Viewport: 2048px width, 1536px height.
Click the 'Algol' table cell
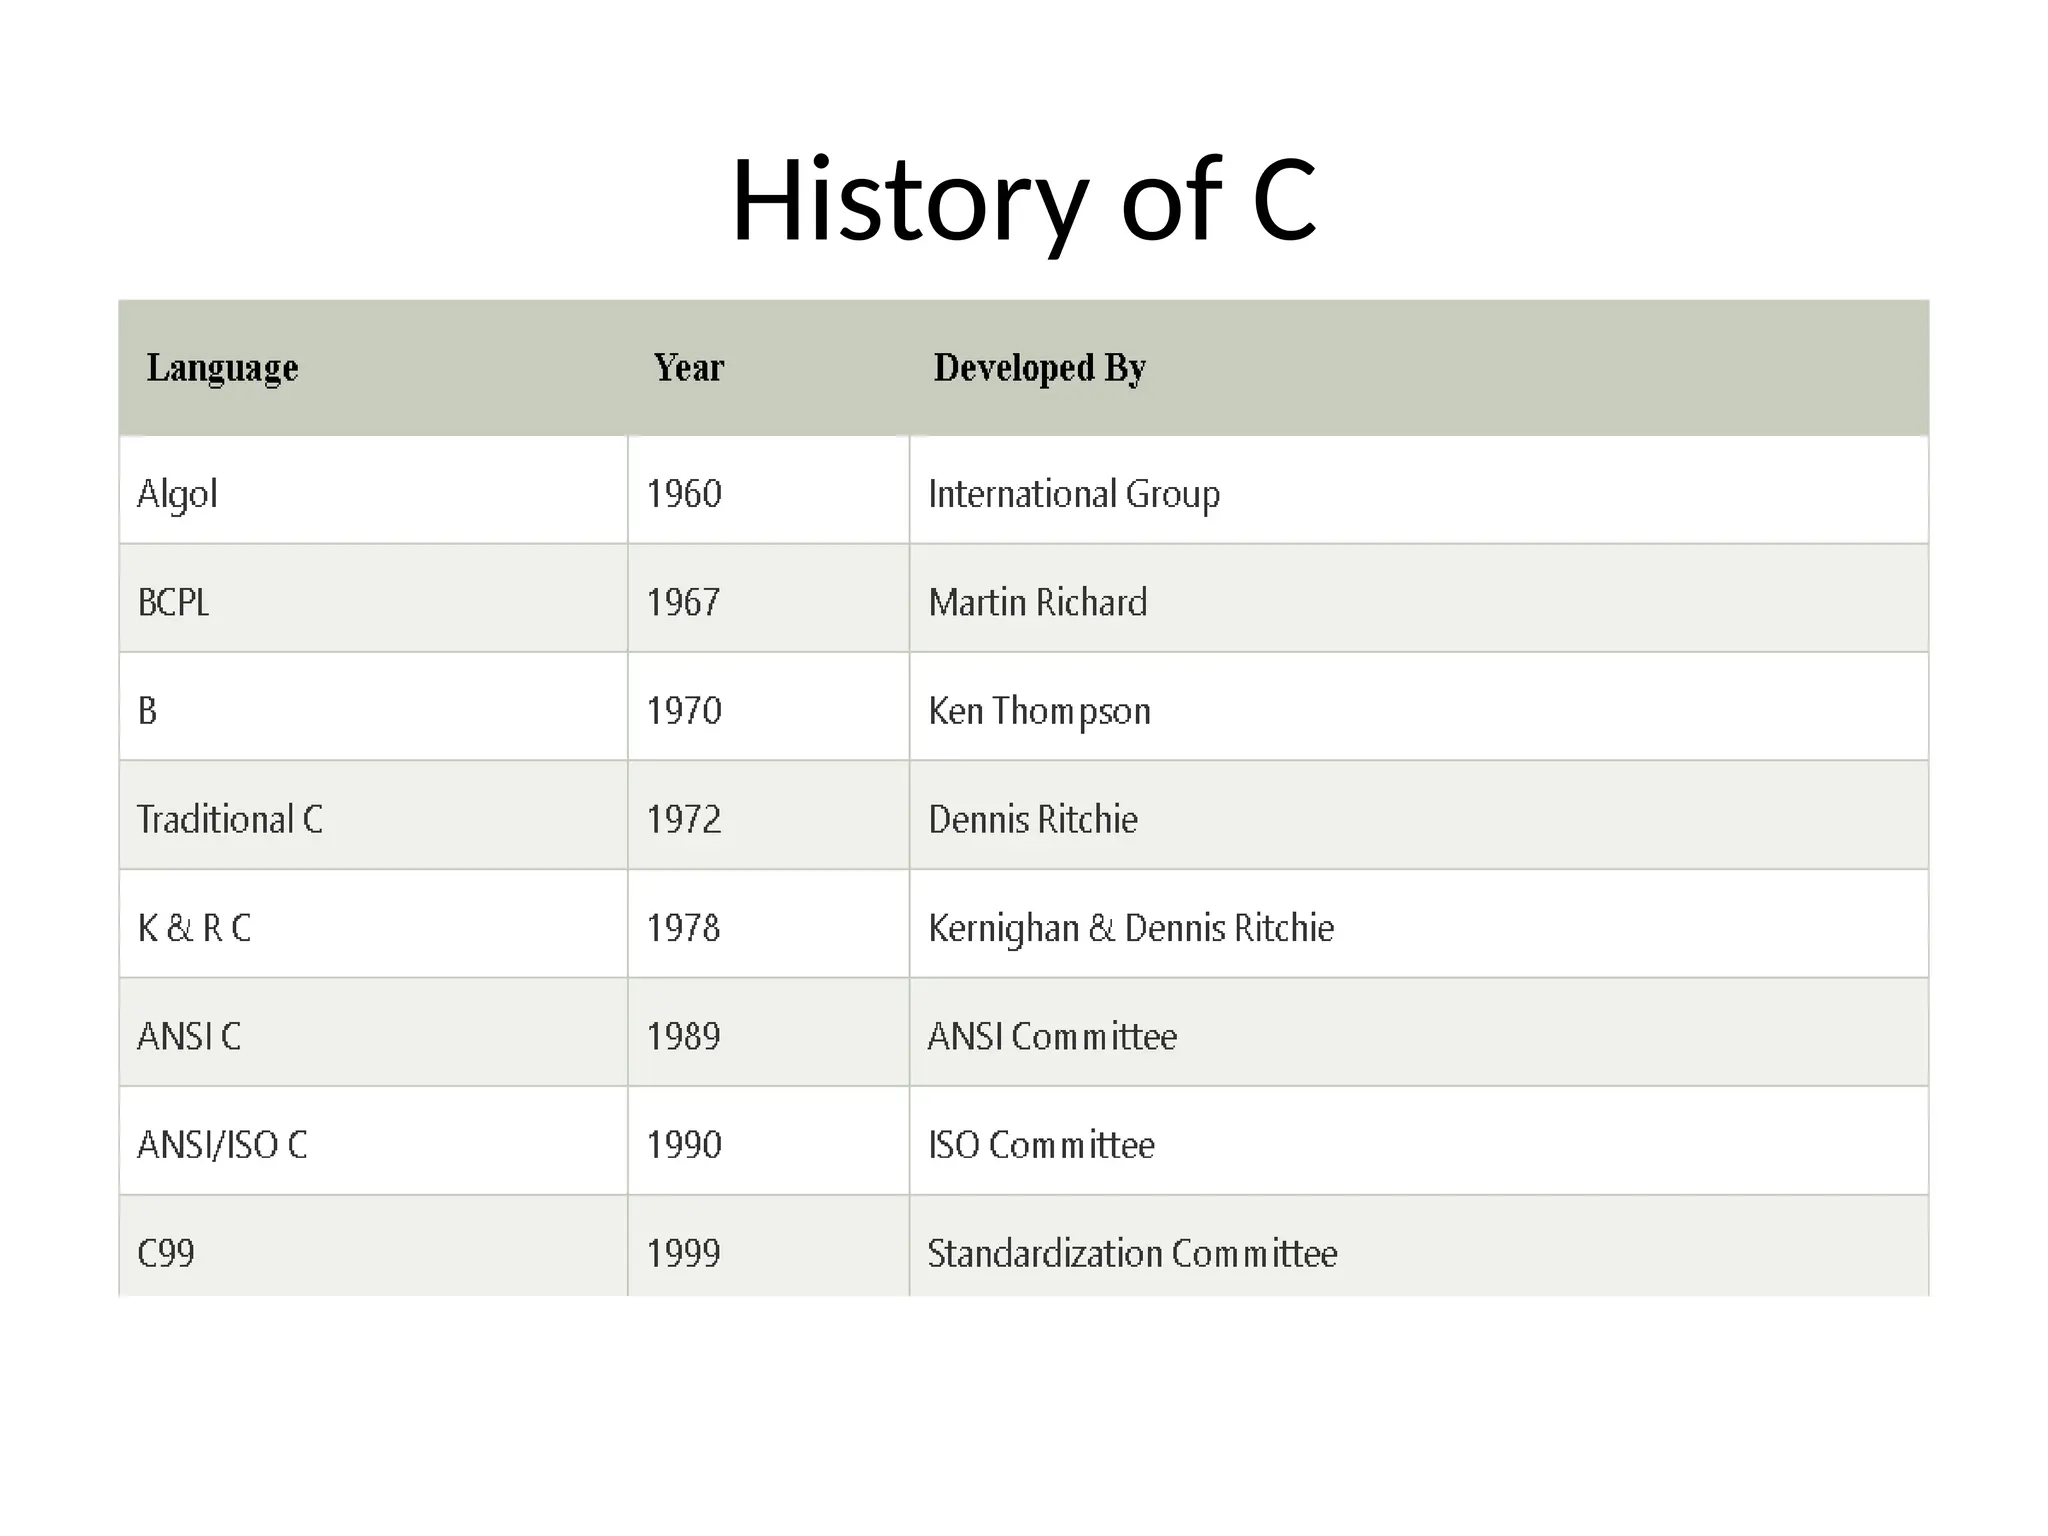click(178, 494)
